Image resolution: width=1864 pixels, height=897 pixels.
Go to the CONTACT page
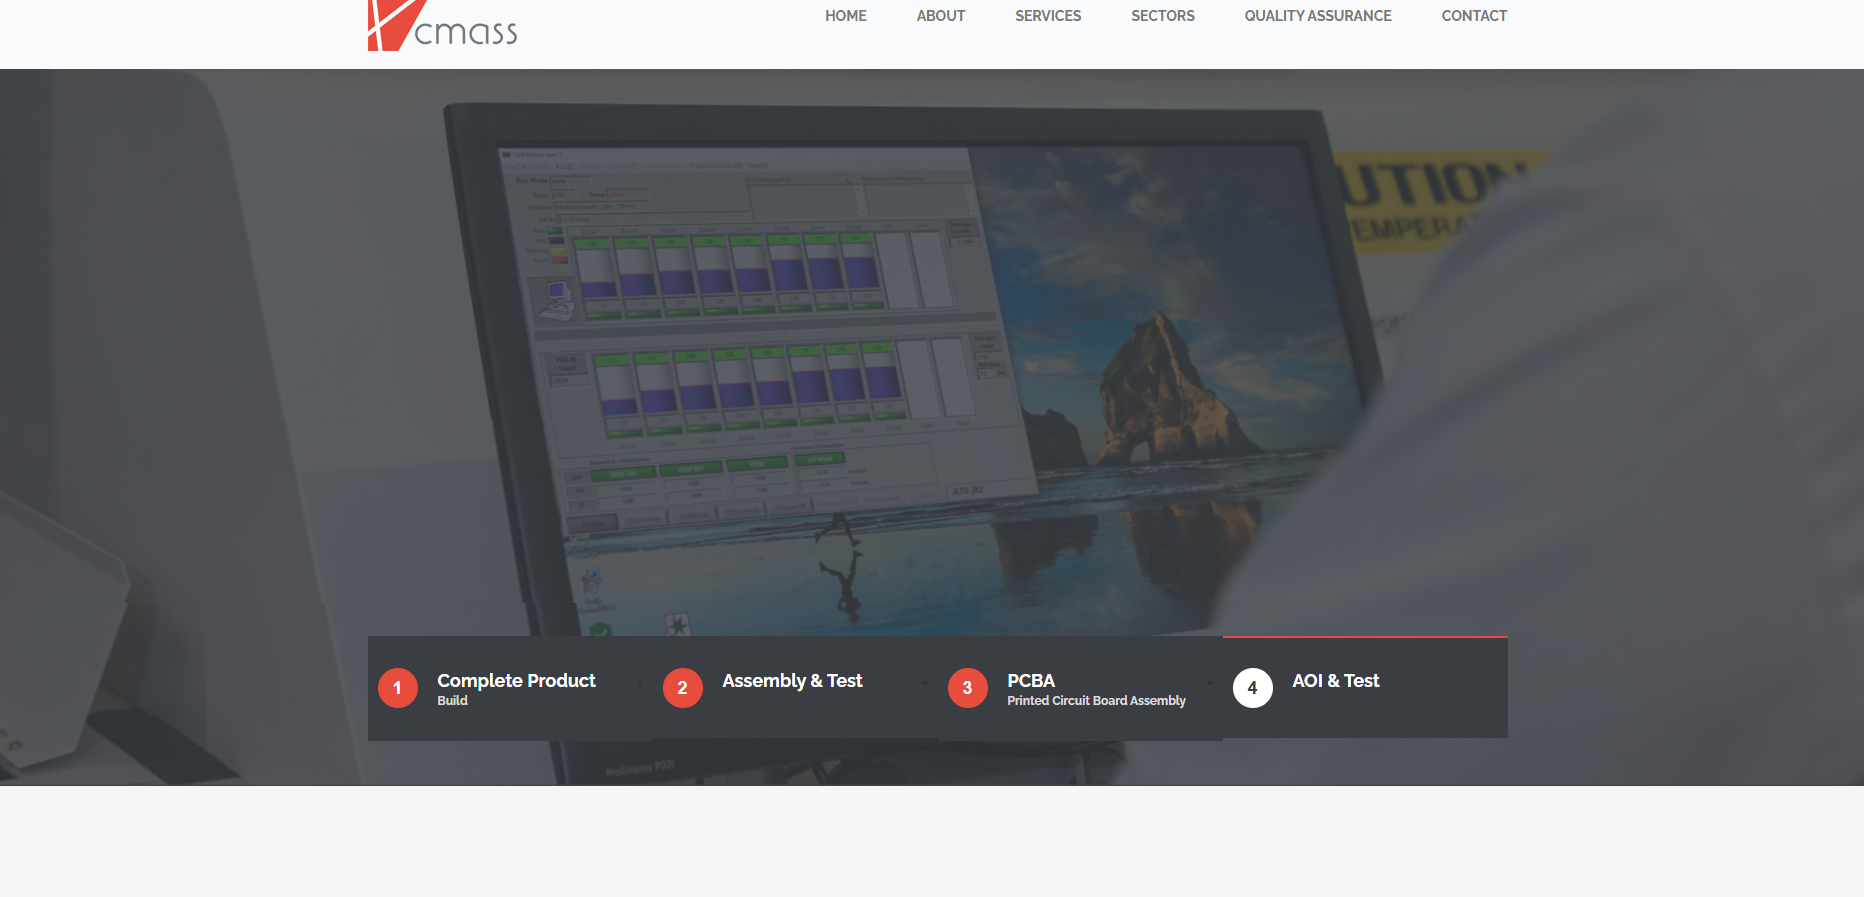[x=1474, y=16]
